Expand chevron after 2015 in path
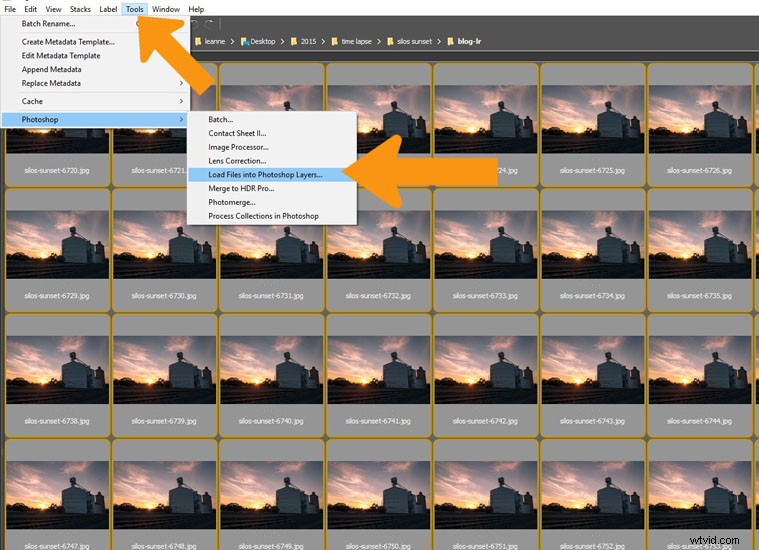759x550 pixels. (x=323, y=41)
